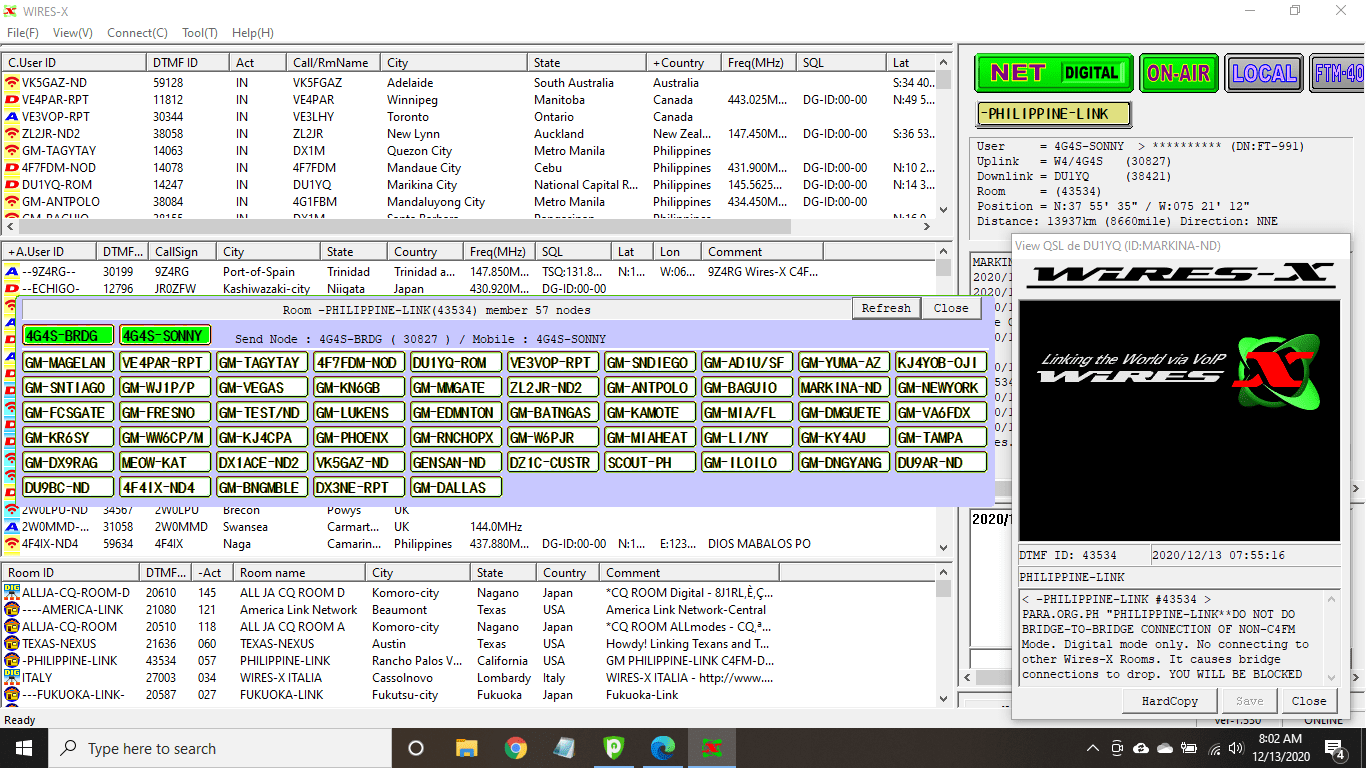Select the 4G4S-BRDG member node button
This screenshot has height=768, width=1366.
(x=67, y=336)
